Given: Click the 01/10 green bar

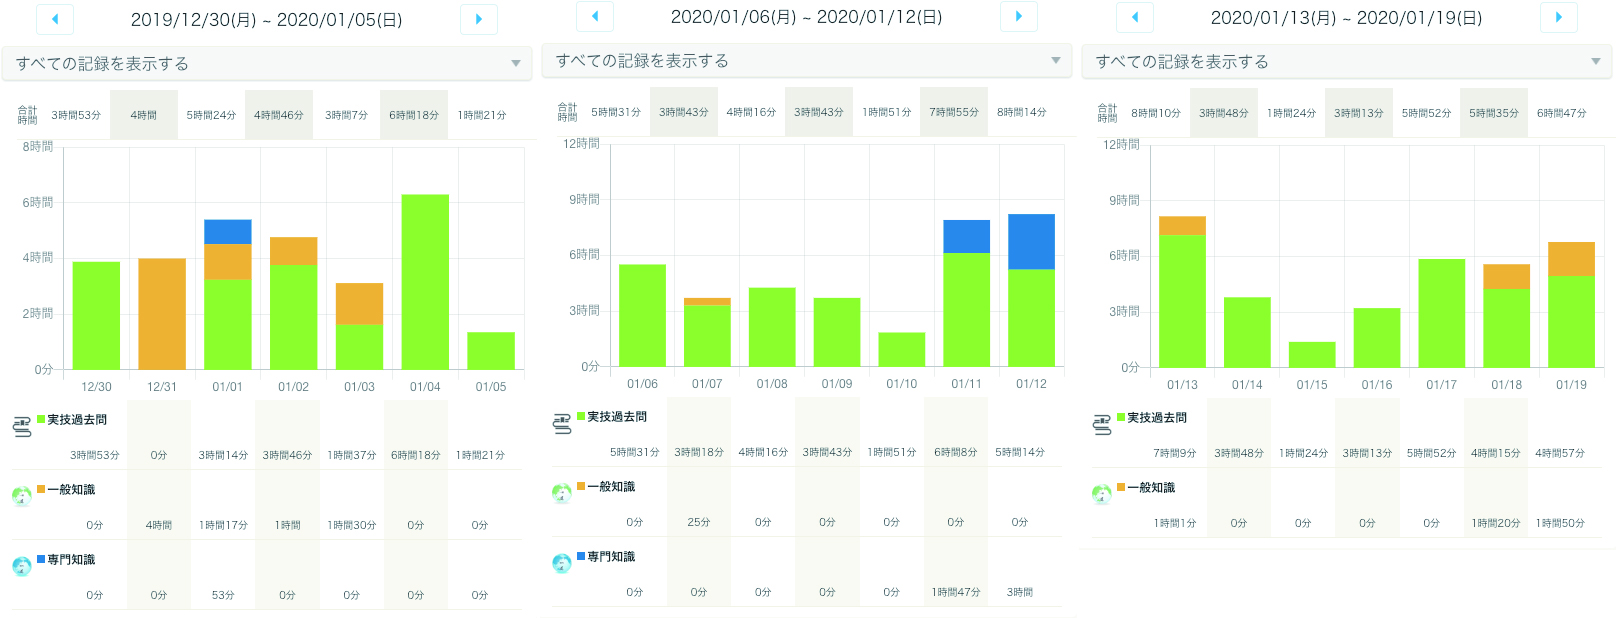Looking at the screenshot, I should tap(902, 350).
